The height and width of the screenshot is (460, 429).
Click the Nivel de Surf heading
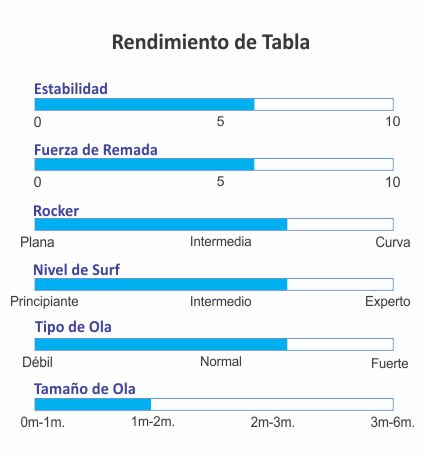pos(77,270)
